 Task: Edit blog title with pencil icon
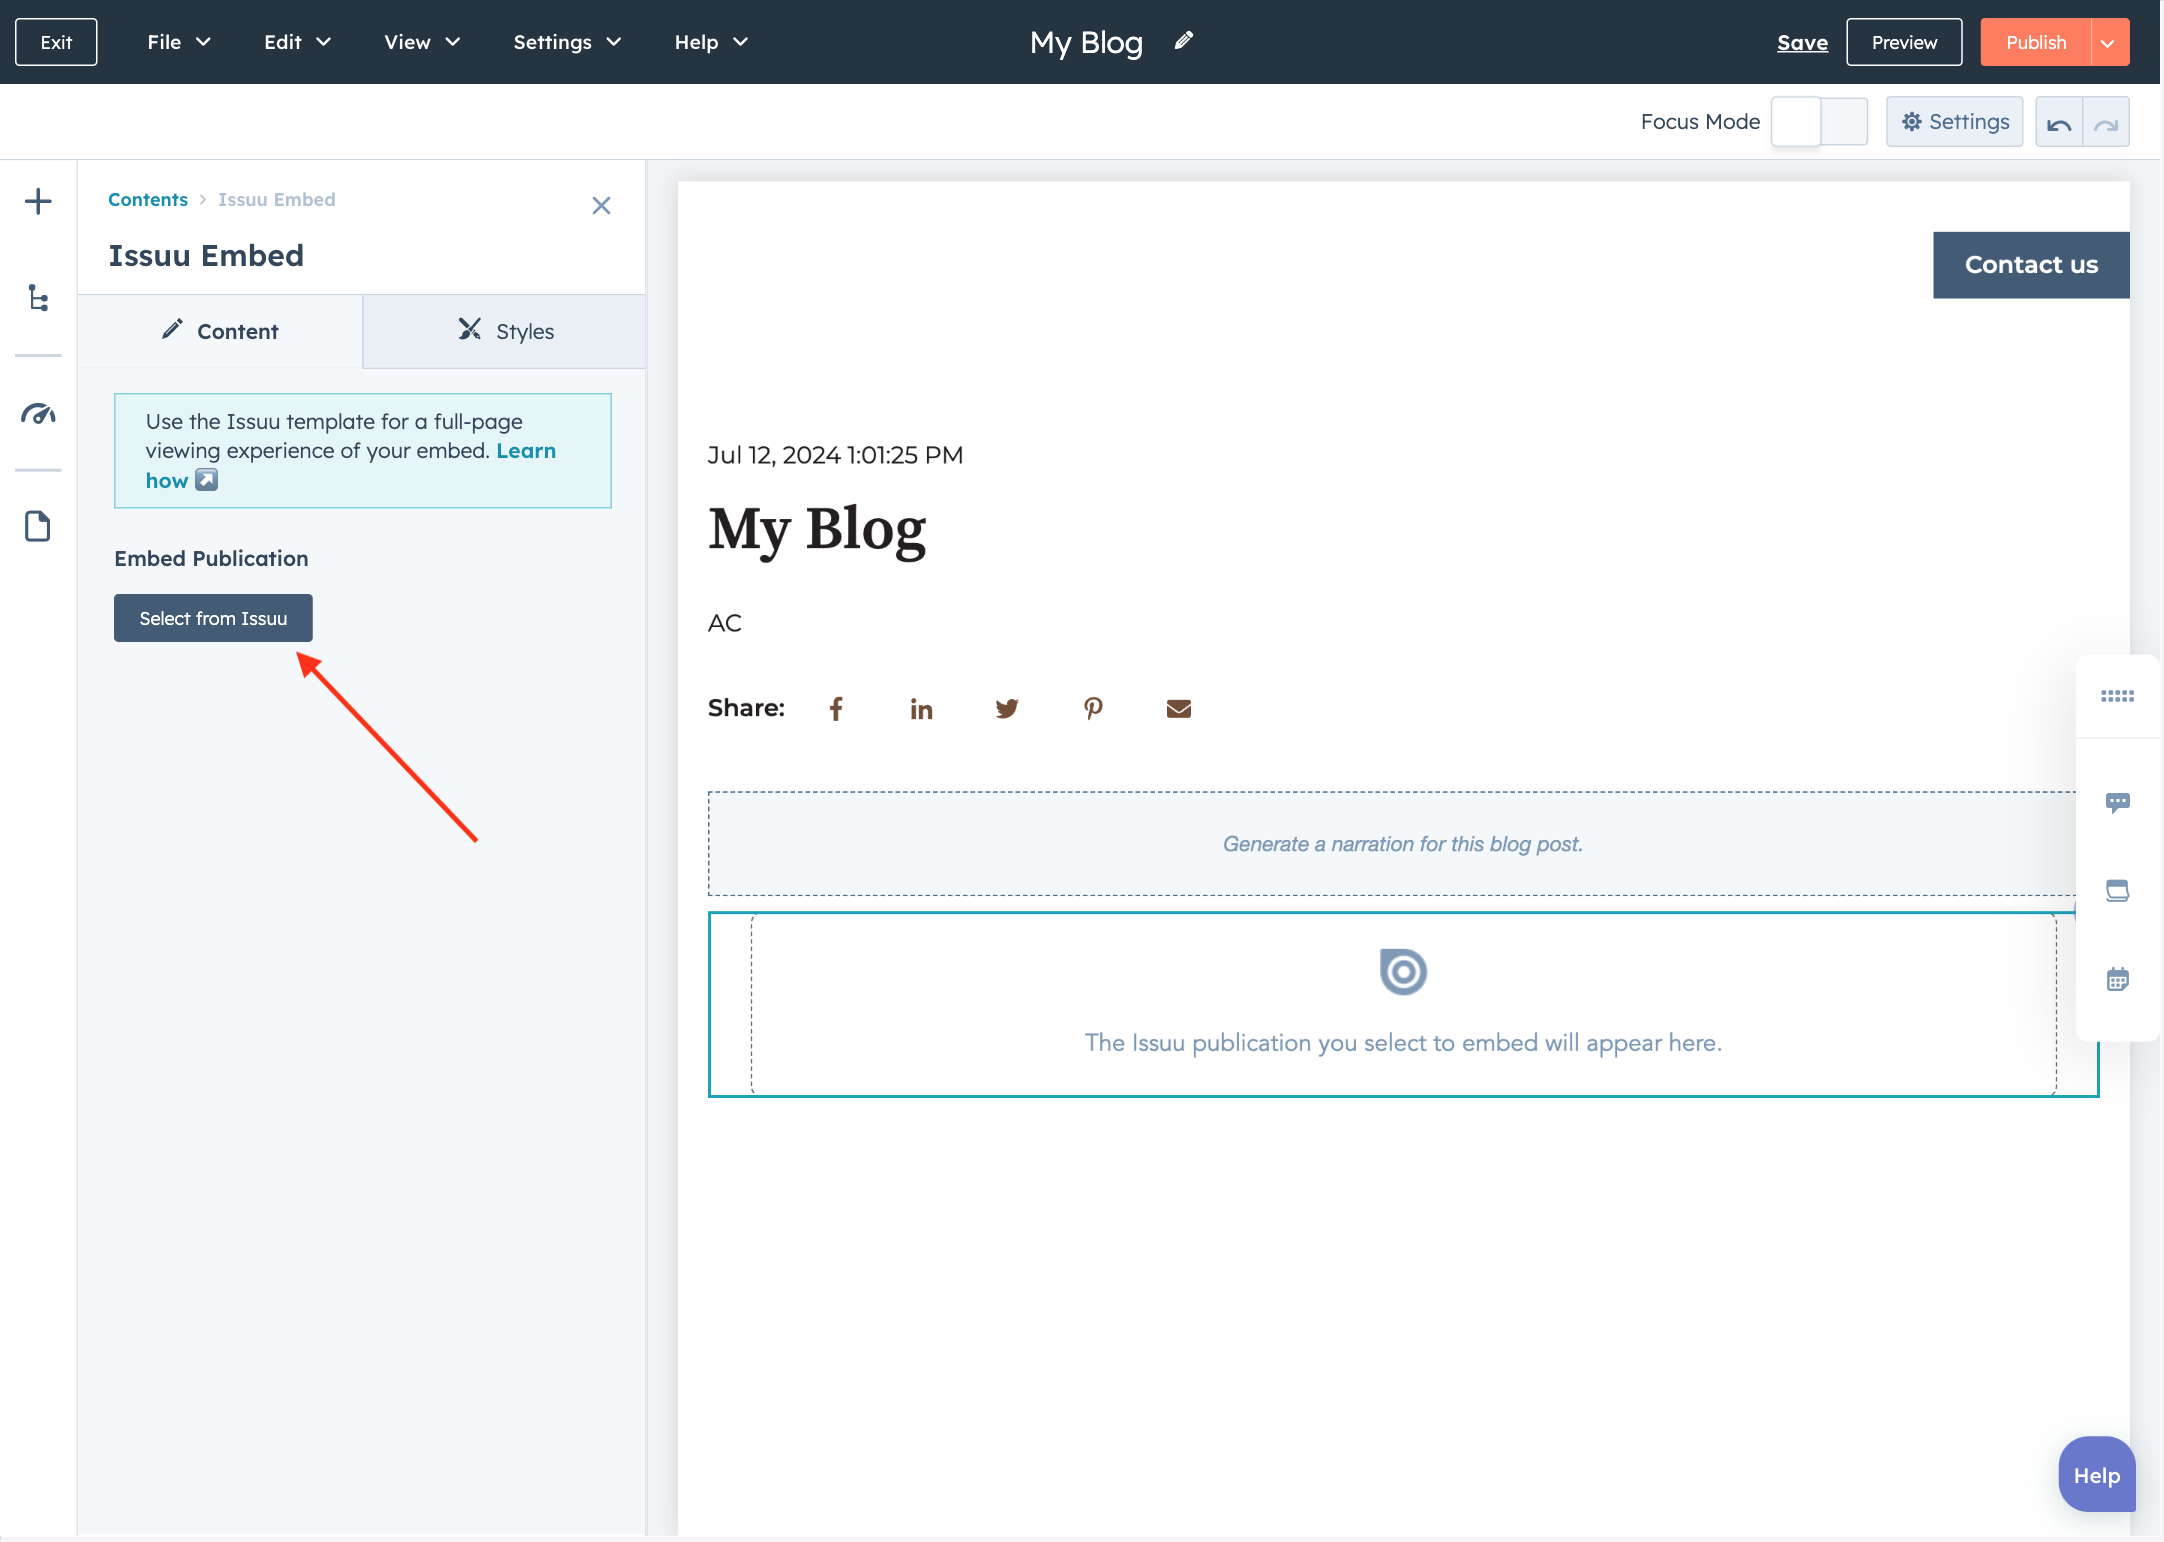tap(1184, 41)
